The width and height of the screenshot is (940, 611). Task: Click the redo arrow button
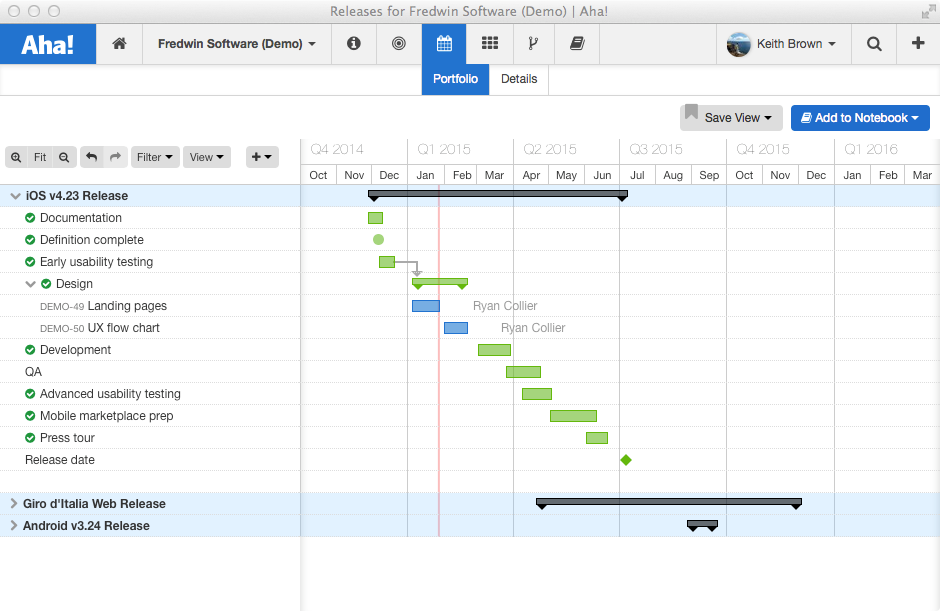point(115,157)
